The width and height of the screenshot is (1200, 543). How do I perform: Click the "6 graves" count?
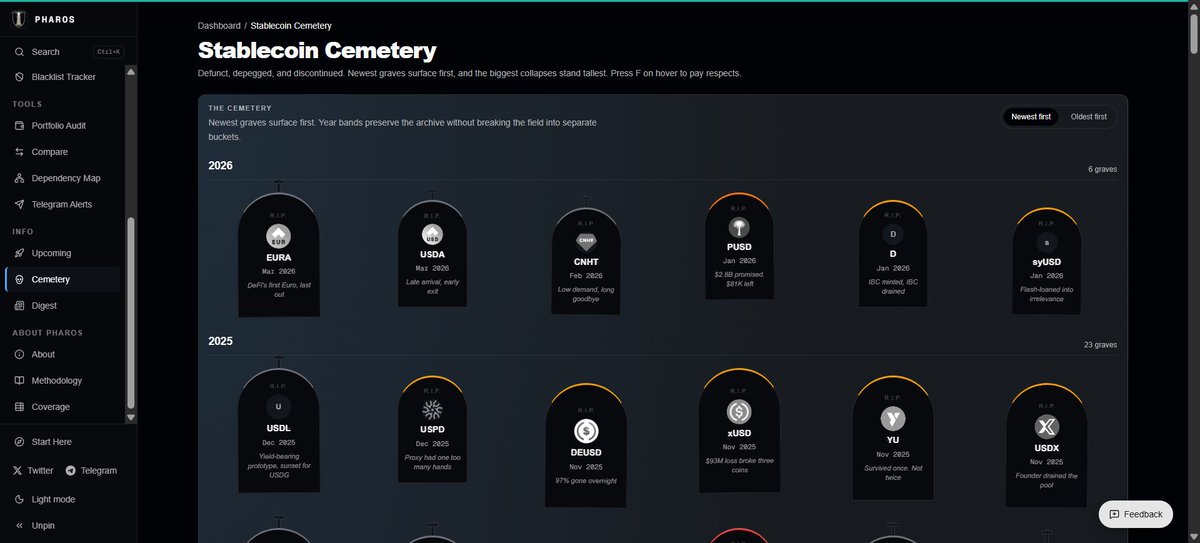[1102, 169]
